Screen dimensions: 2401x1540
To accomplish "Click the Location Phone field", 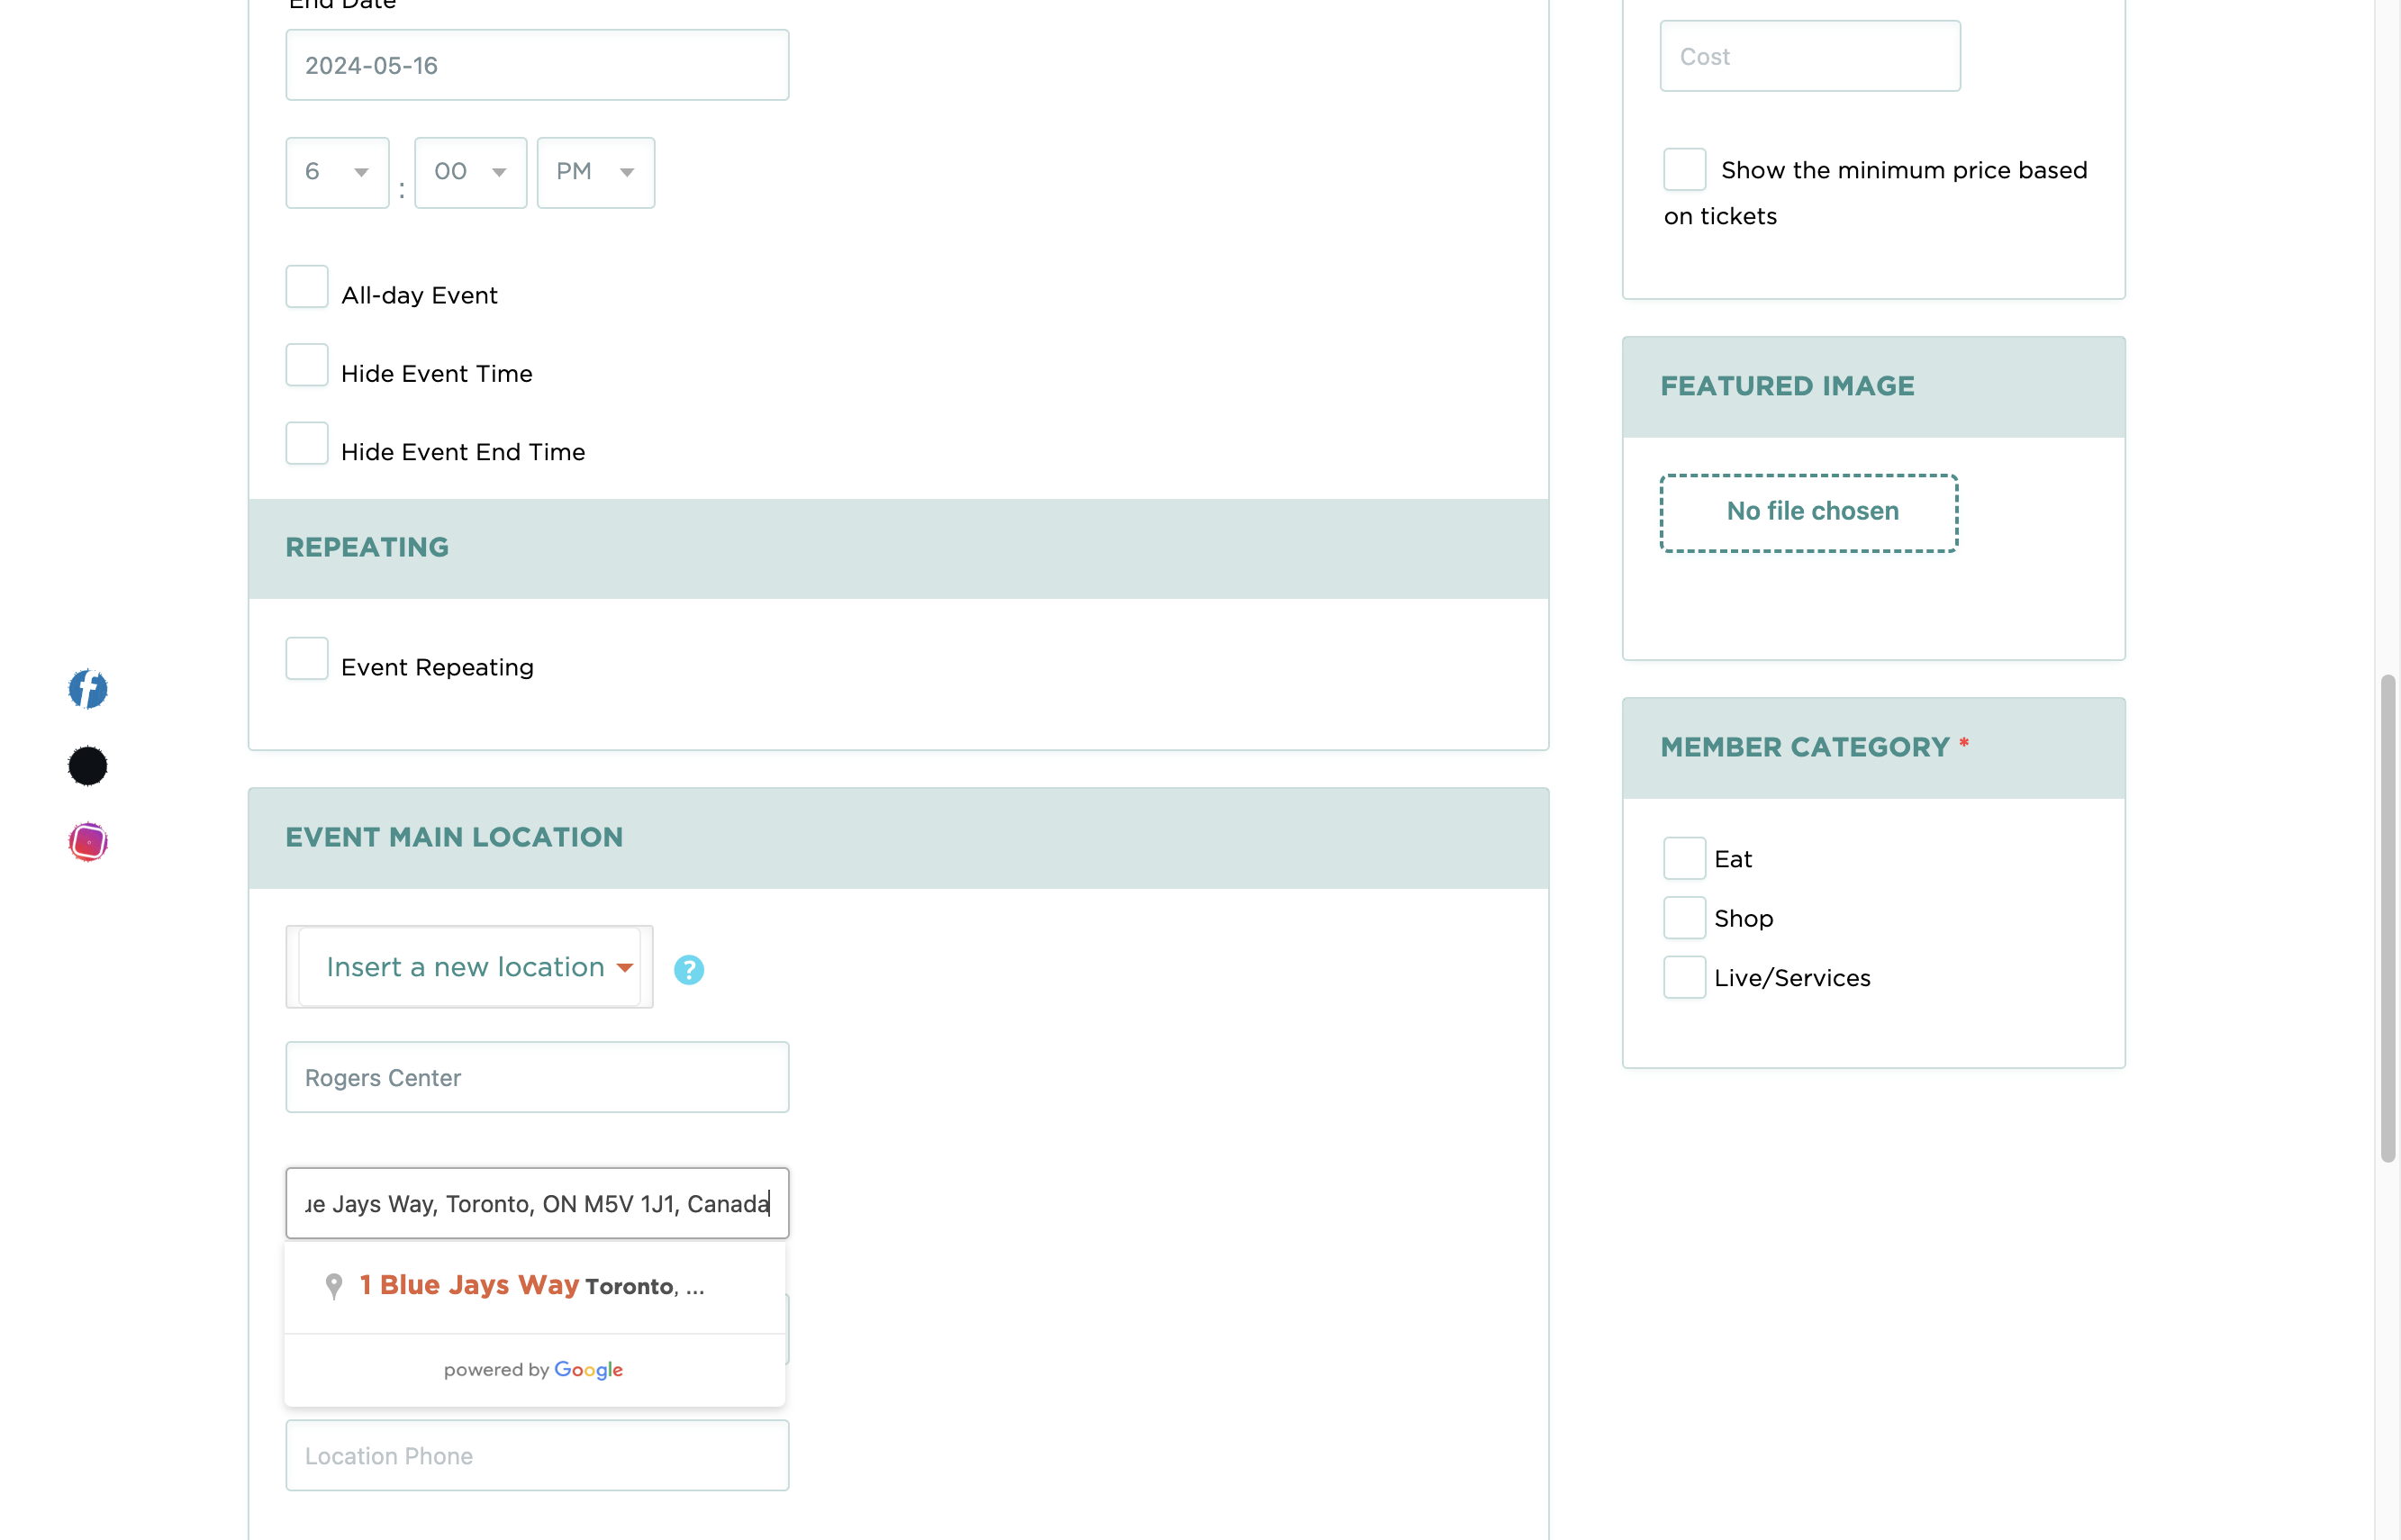I will 538,1456.
